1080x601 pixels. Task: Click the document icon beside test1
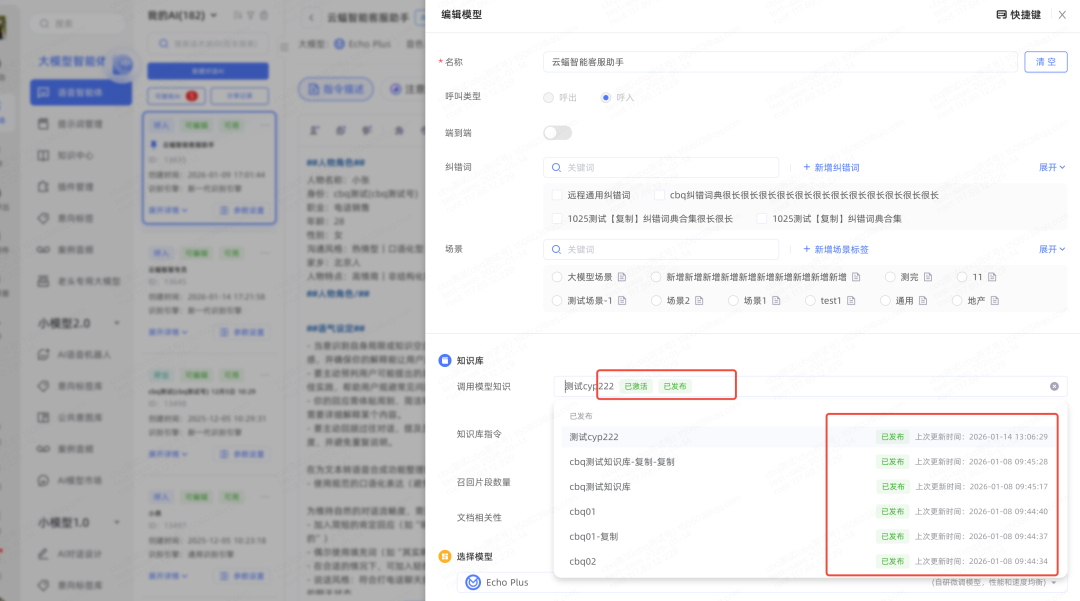click(850, 300)
